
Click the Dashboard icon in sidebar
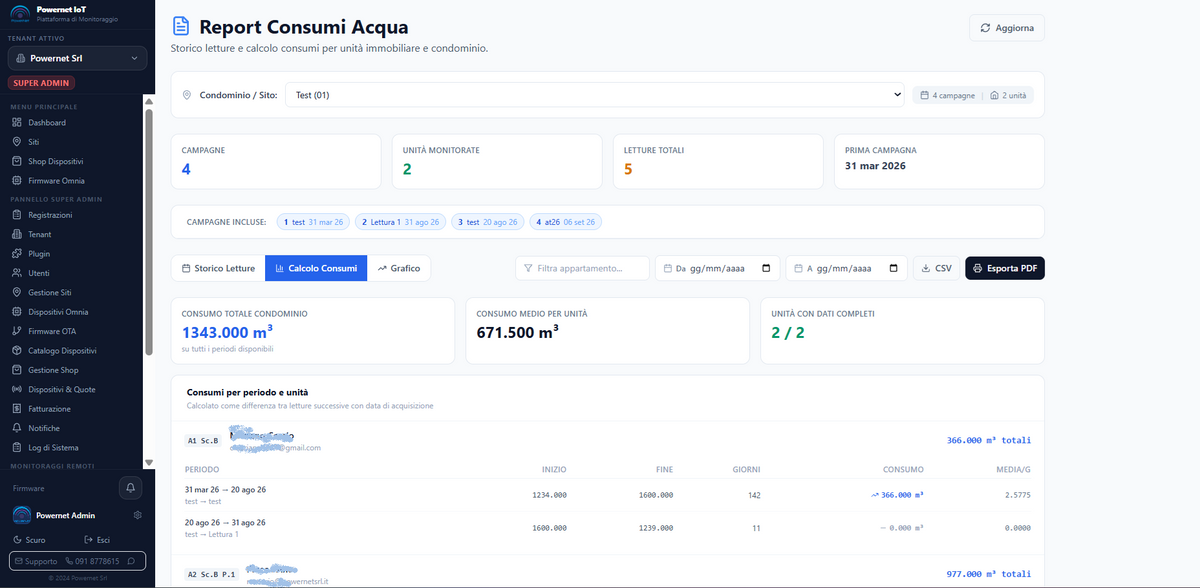coord(17,123)
